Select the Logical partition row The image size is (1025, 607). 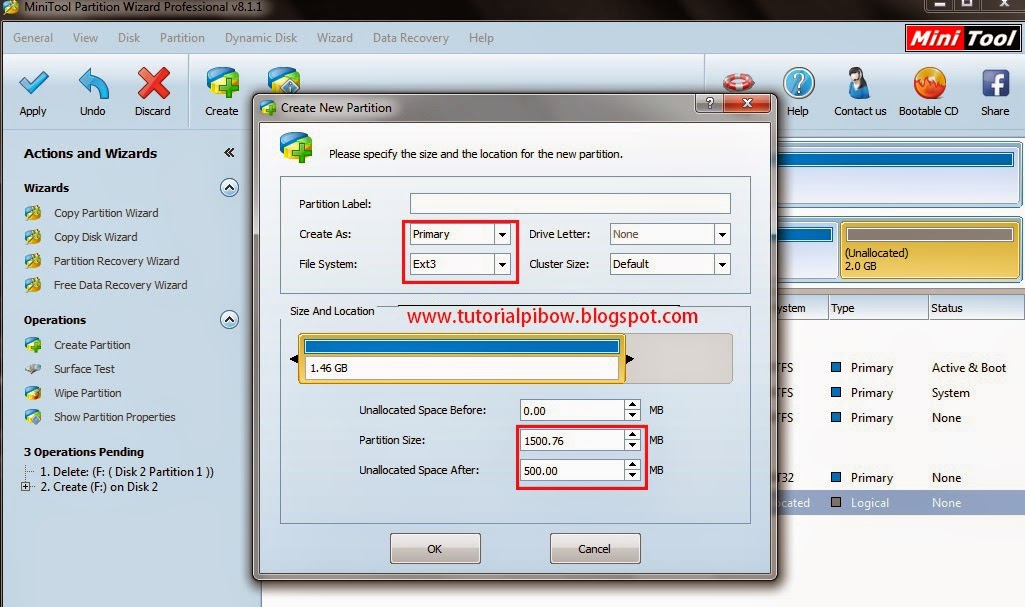click(x=899, y=502)
